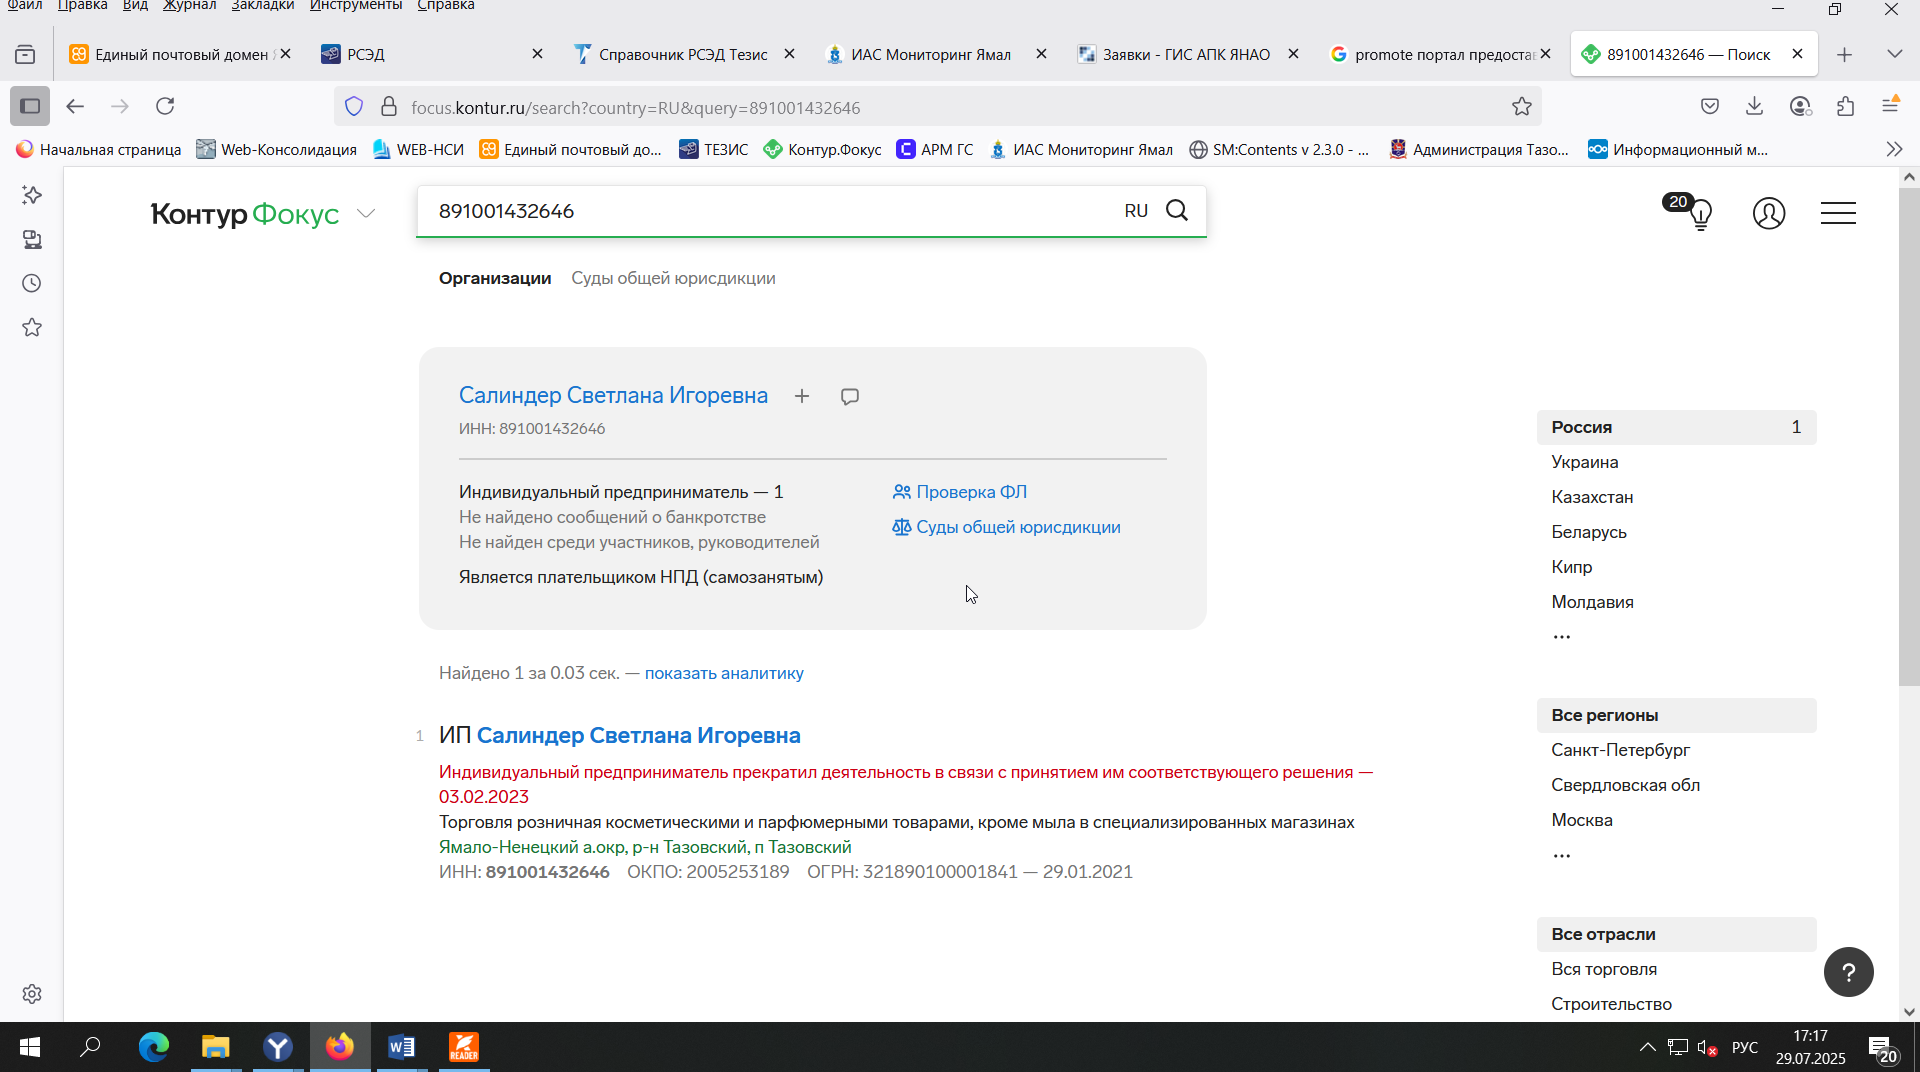
Task: Open the ТЕЗИС bookmark
Action: [x=714, y=150]
